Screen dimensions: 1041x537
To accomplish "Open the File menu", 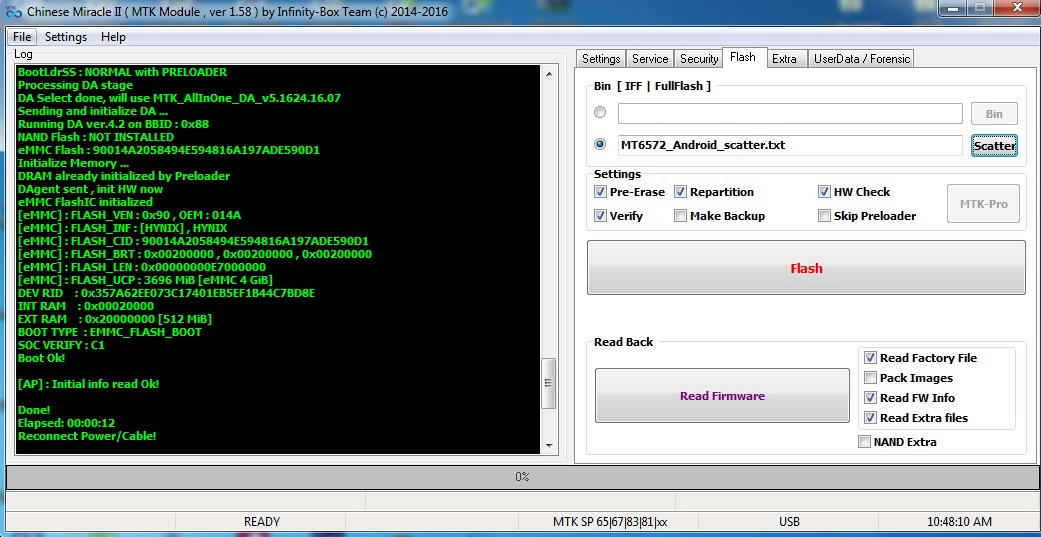I will tap(22, 37).
